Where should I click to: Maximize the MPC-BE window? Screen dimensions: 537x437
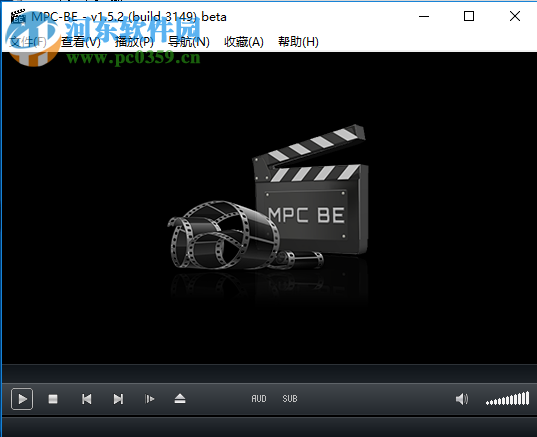[469, 16]
